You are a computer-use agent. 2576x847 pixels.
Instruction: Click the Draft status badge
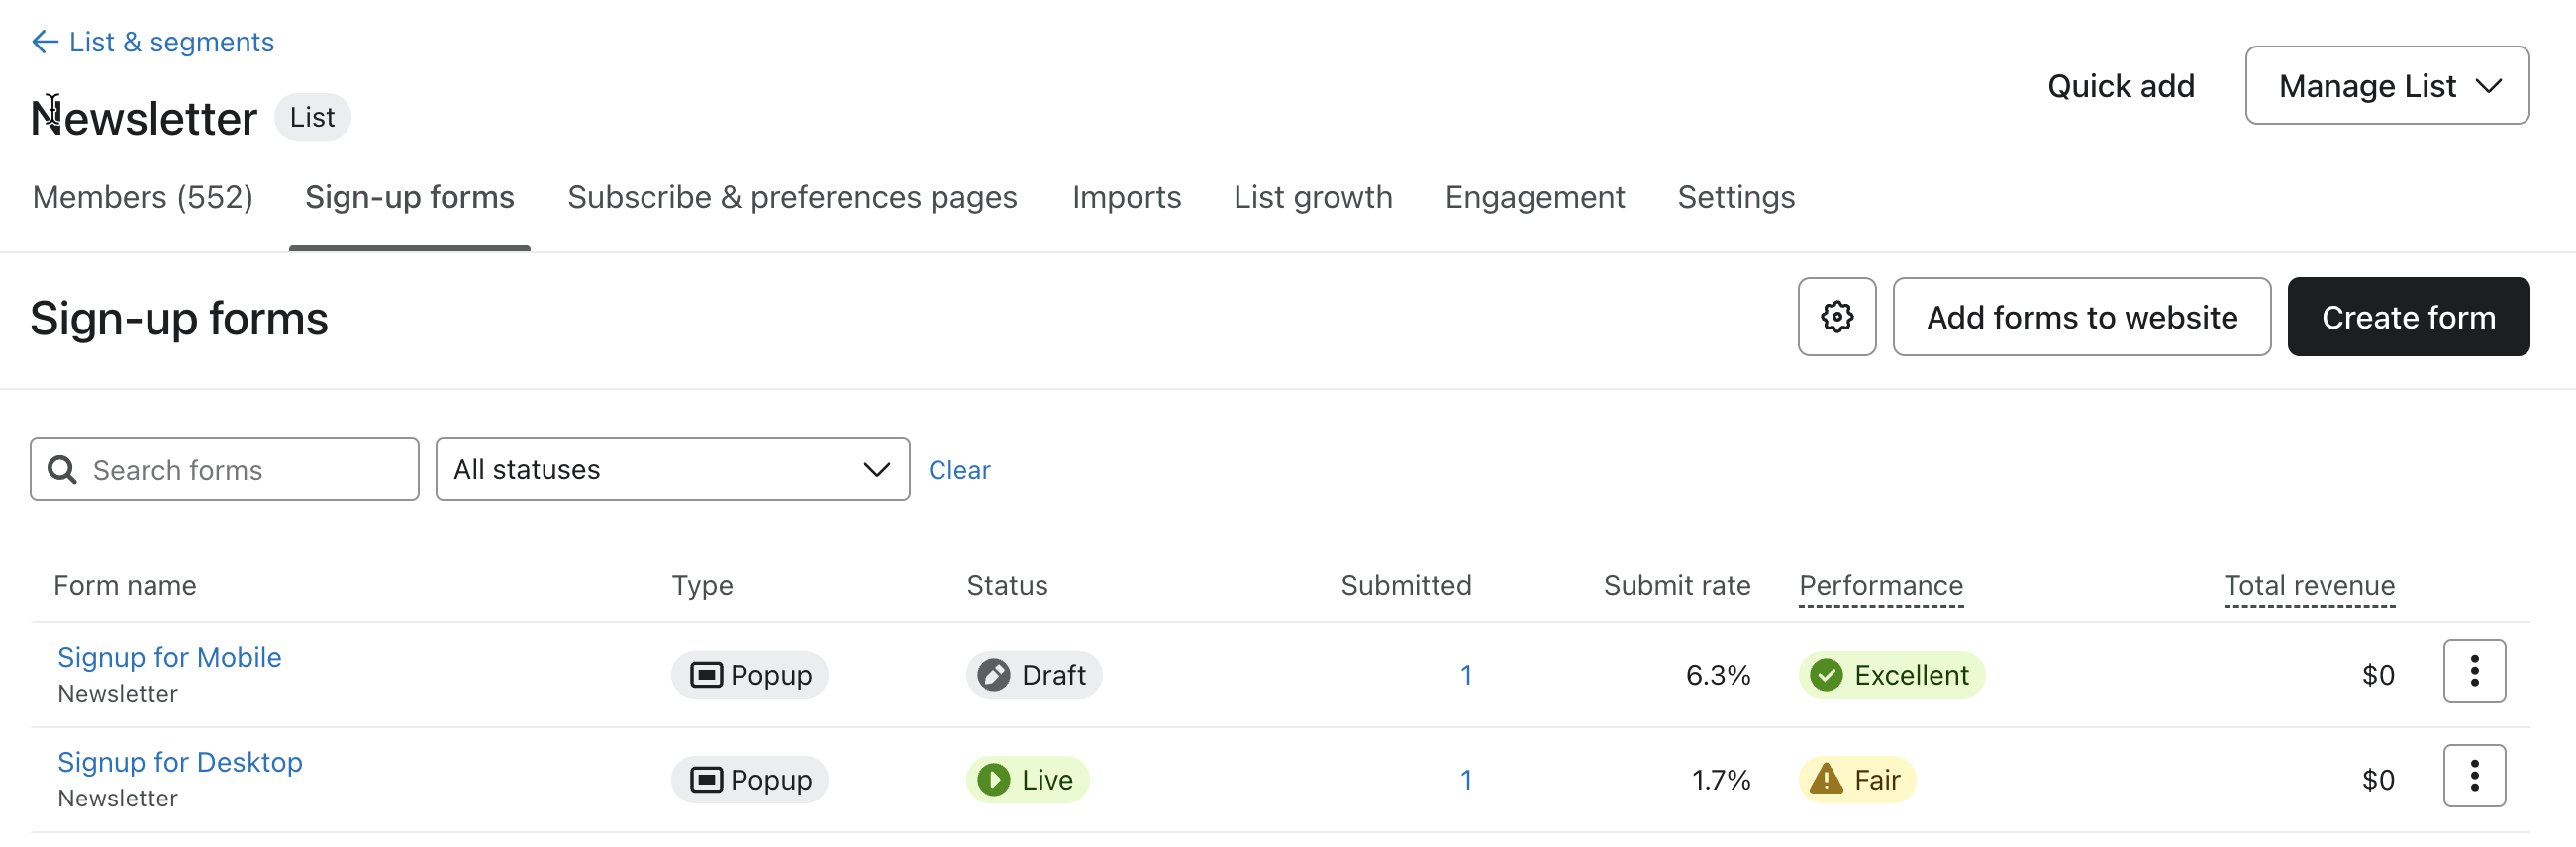pyautogui.click(x=1033, y=675)
